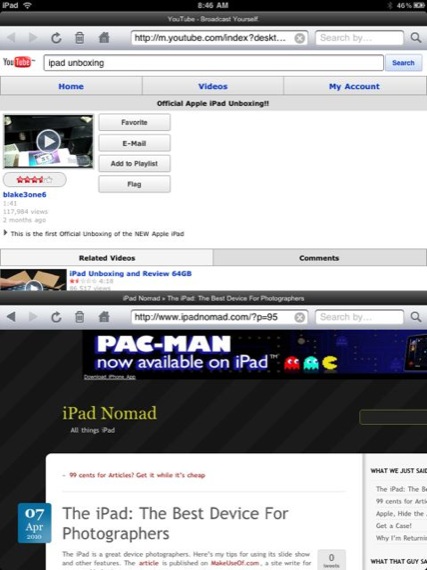Add video to Favorite
Viewport: 427px width, 570px height.
[x=134, y=123]
